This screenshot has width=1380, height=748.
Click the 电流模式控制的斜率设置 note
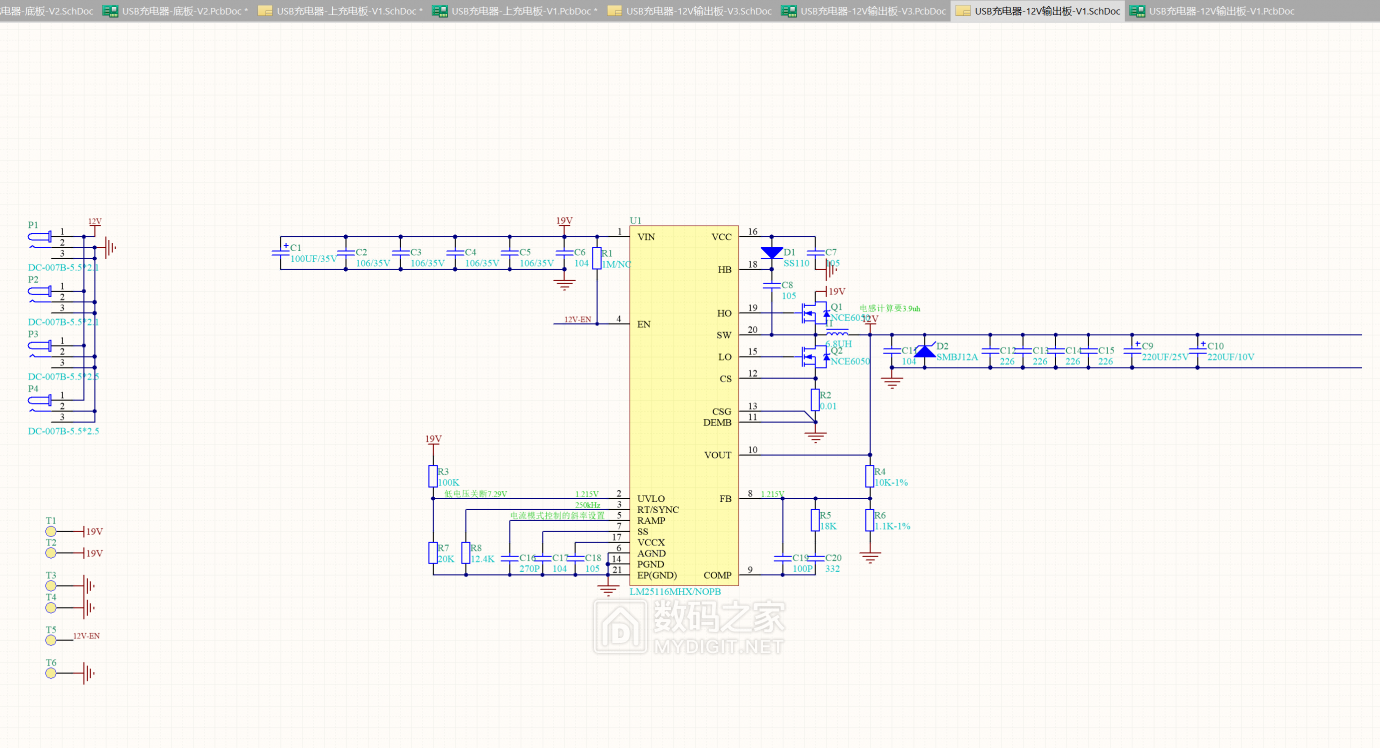[x=557, y=516]
